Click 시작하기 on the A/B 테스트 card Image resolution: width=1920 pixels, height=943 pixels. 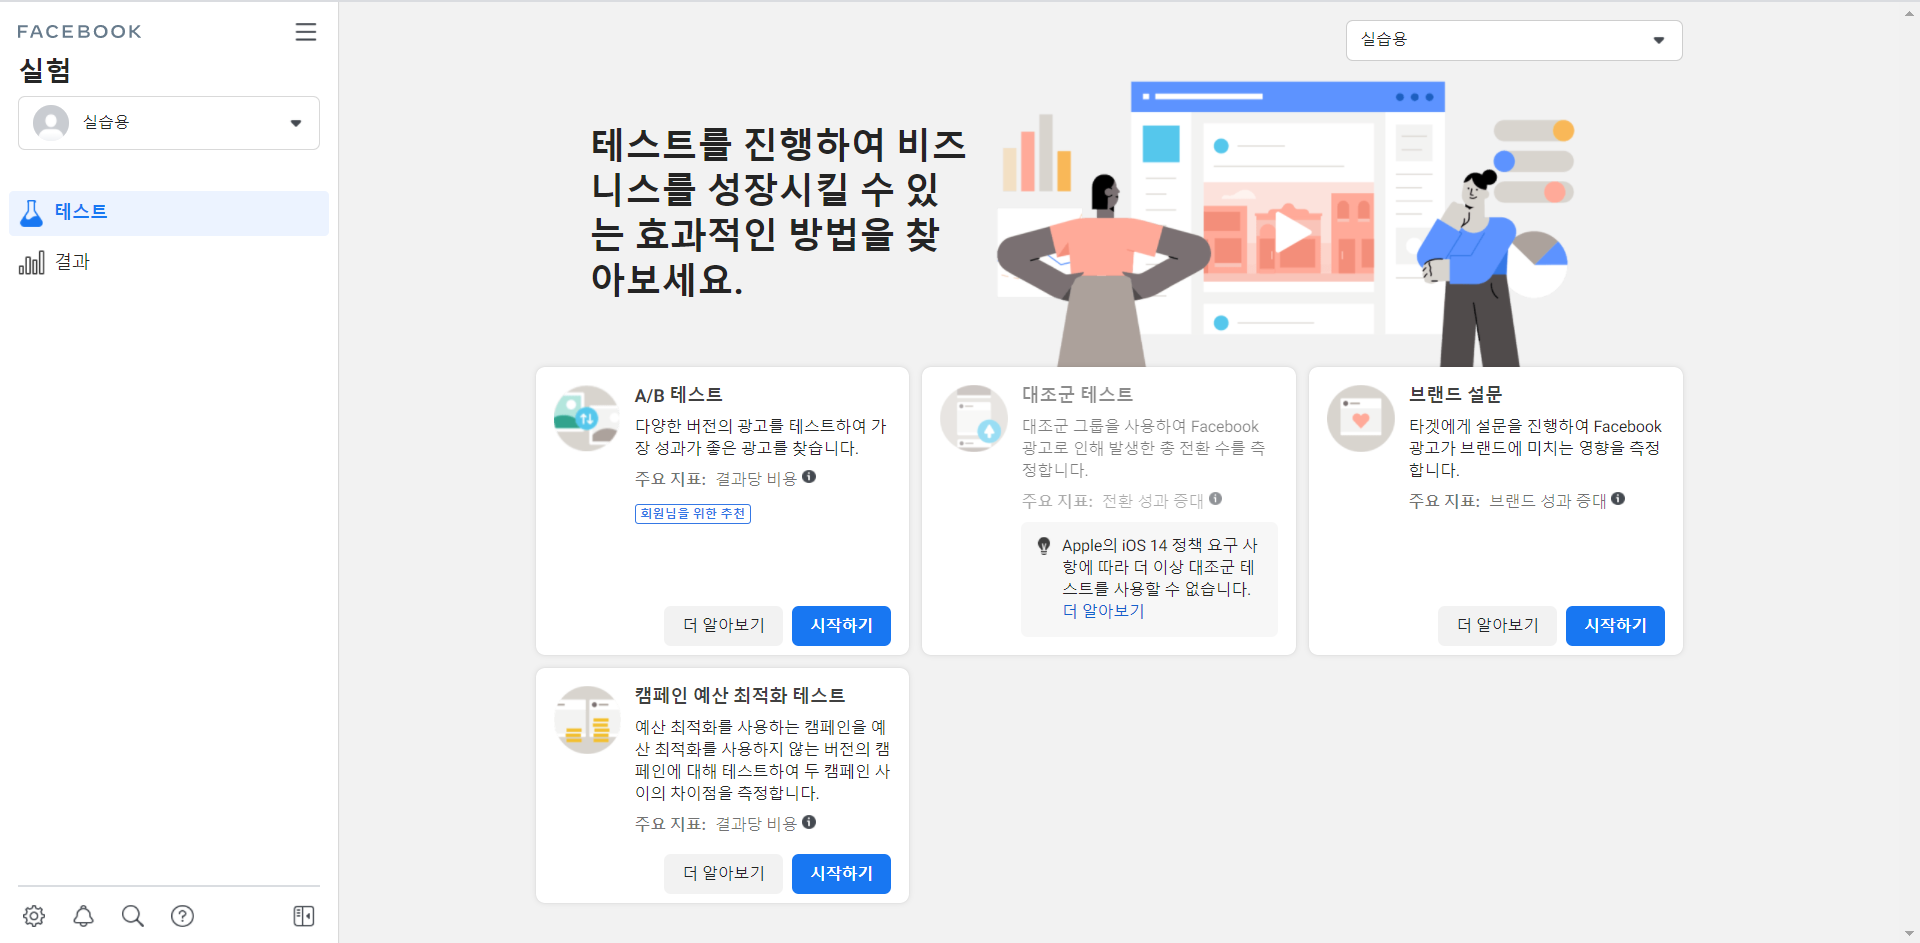pyautogui.click(x=841, y=626)
